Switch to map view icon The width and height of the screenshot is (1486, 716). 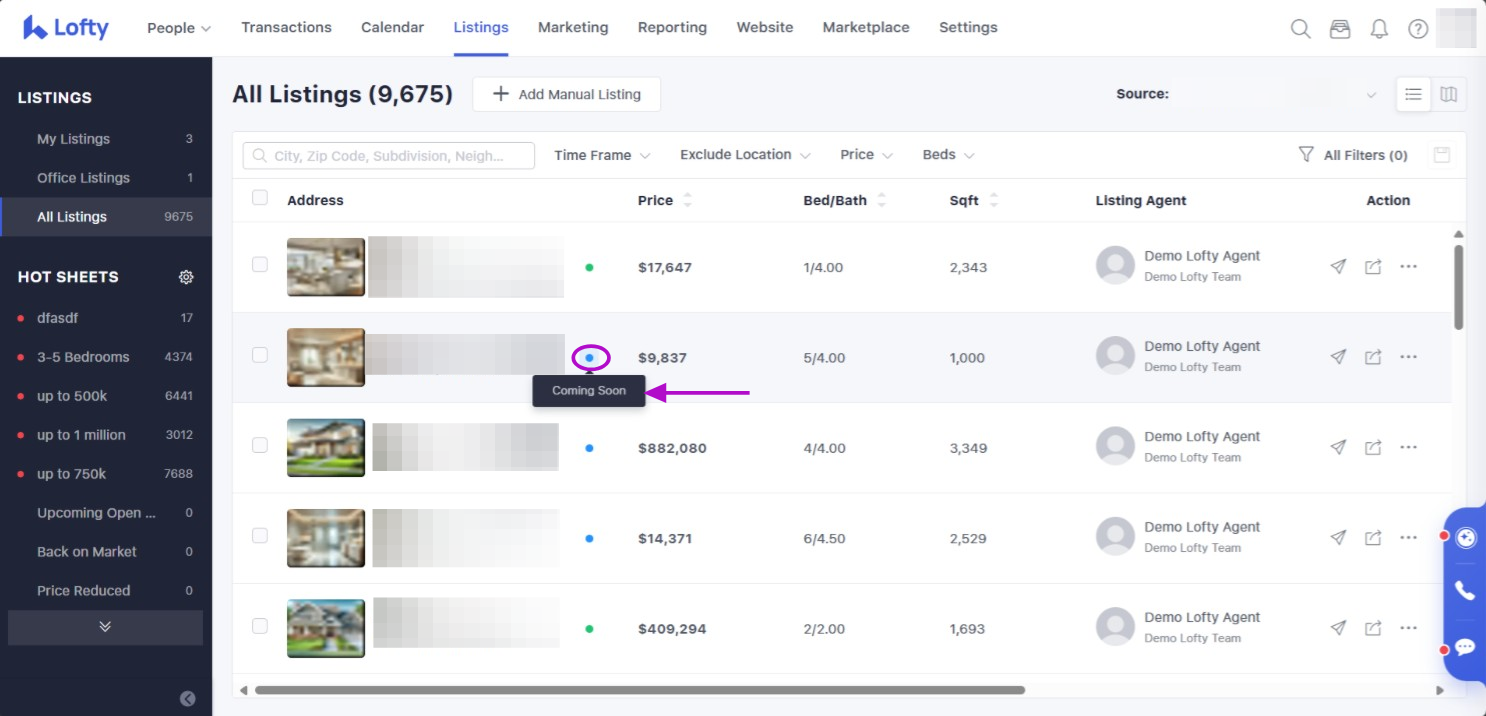[x=1448, y=94]
